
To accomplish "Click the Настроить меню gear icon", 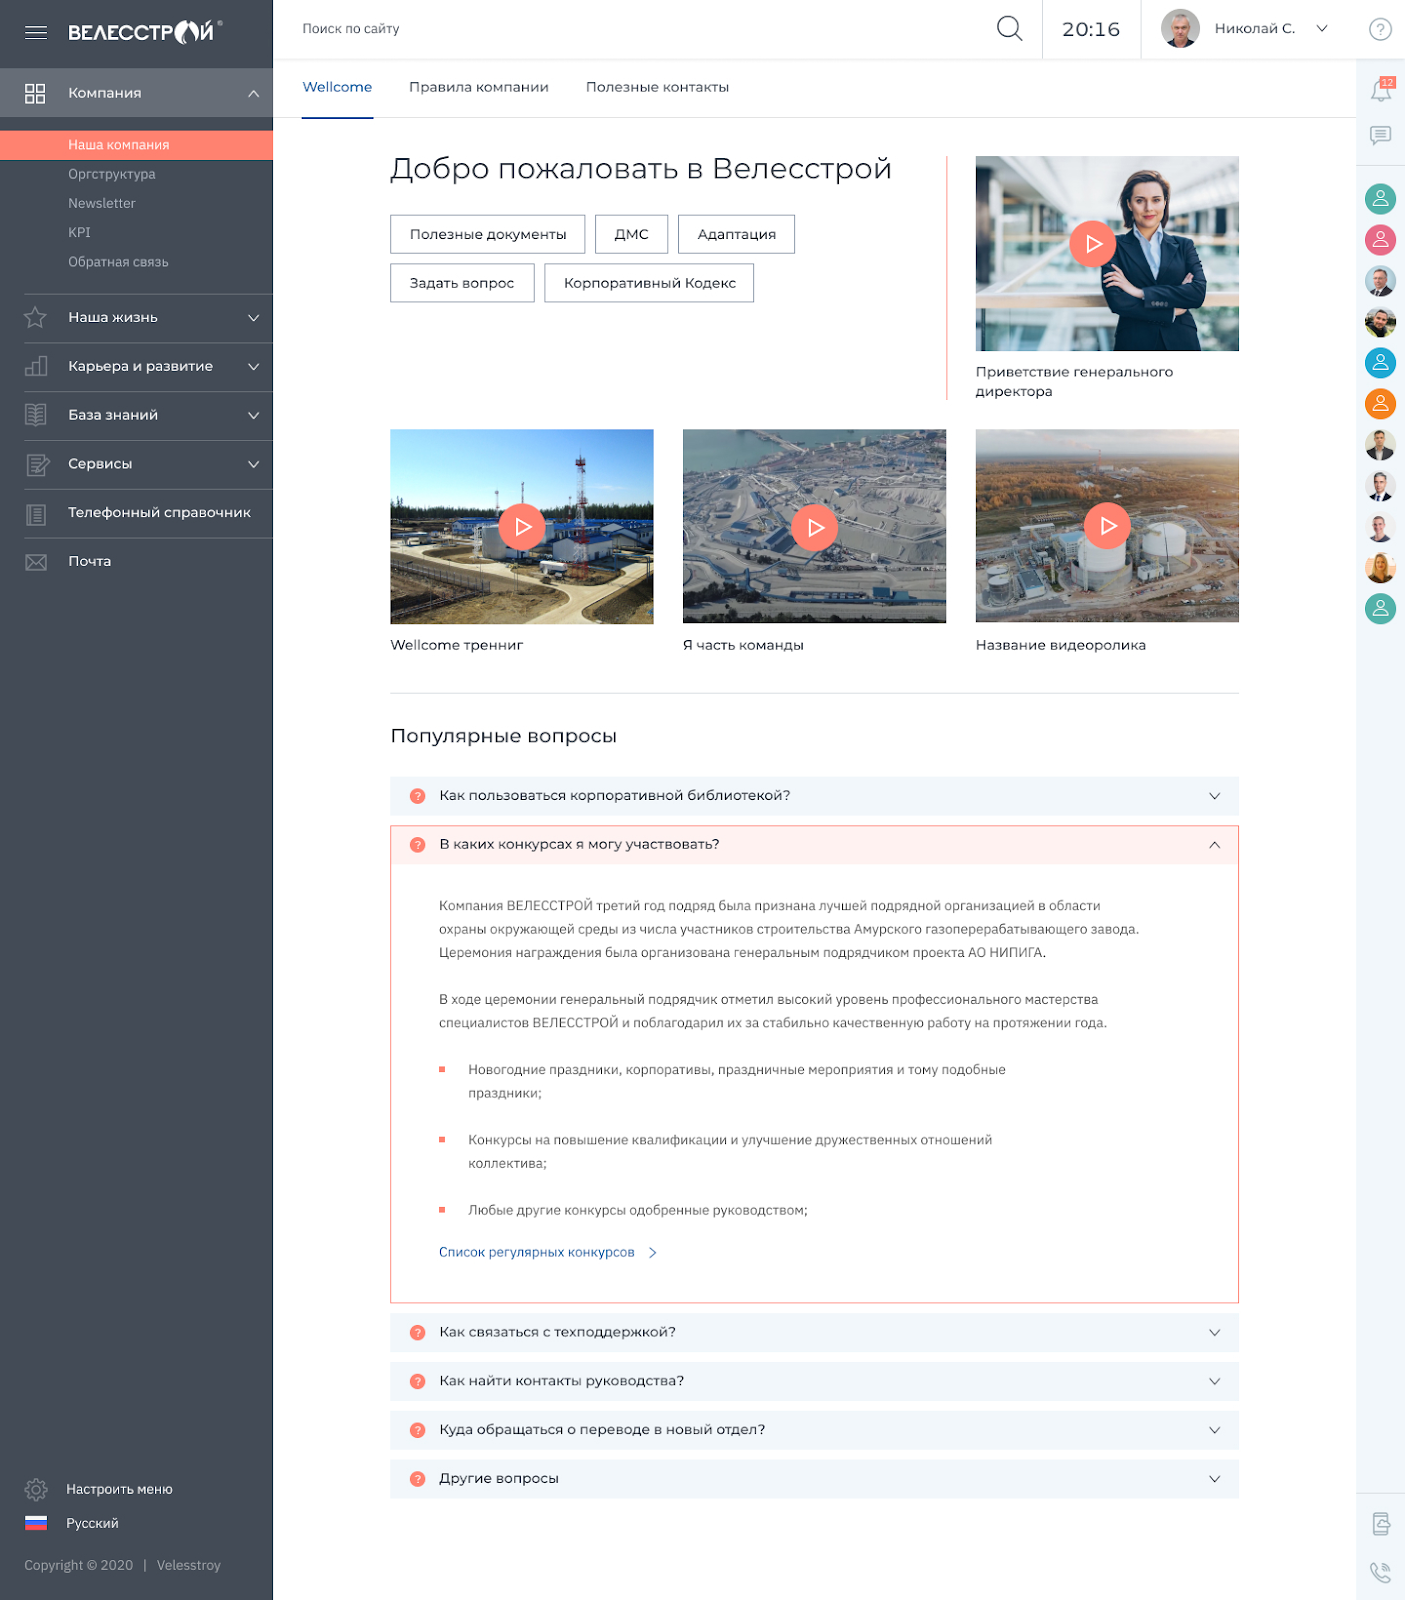I will click(x=36, y=1490).
